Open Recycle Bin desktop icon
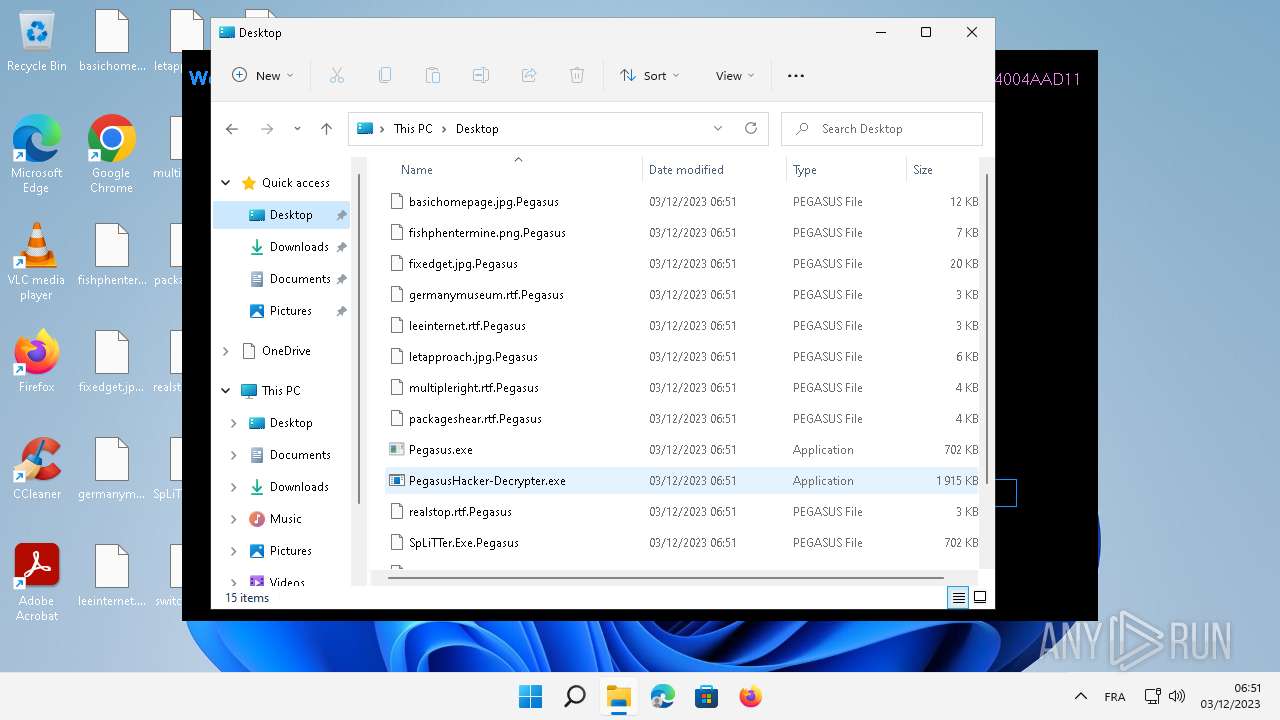This screenshot has height=720, width=1280. (37, 42)
